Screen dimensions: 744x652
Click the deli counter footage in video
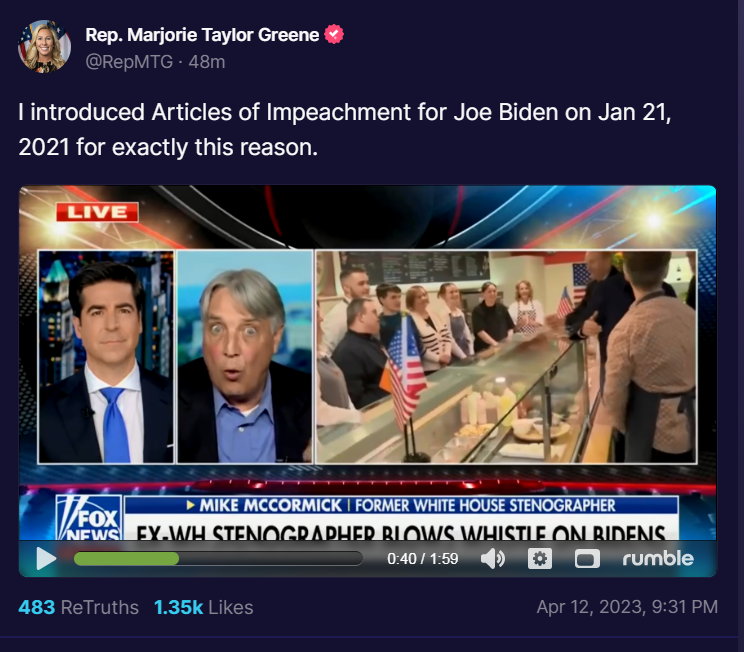pos(506,356)
